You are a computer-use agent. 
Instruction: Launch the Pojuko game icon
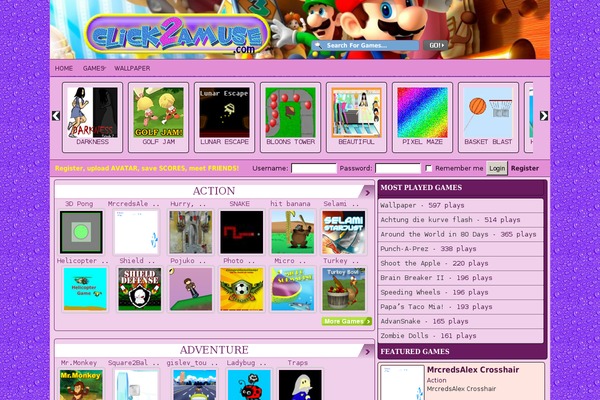coord(191,289)
